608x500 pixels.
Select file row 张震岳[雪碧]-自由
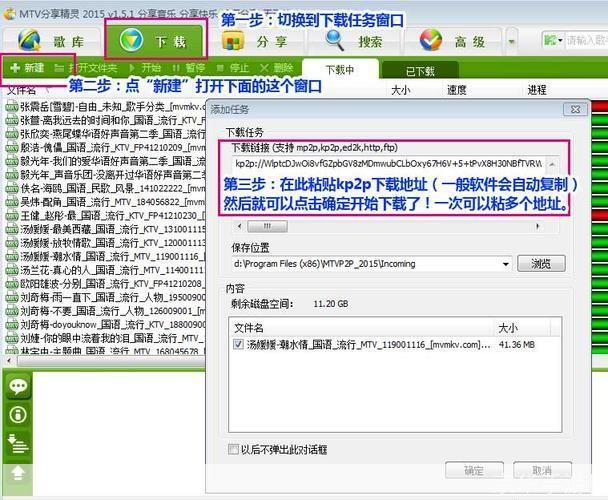pyautogui.click(x=105, y=106)
